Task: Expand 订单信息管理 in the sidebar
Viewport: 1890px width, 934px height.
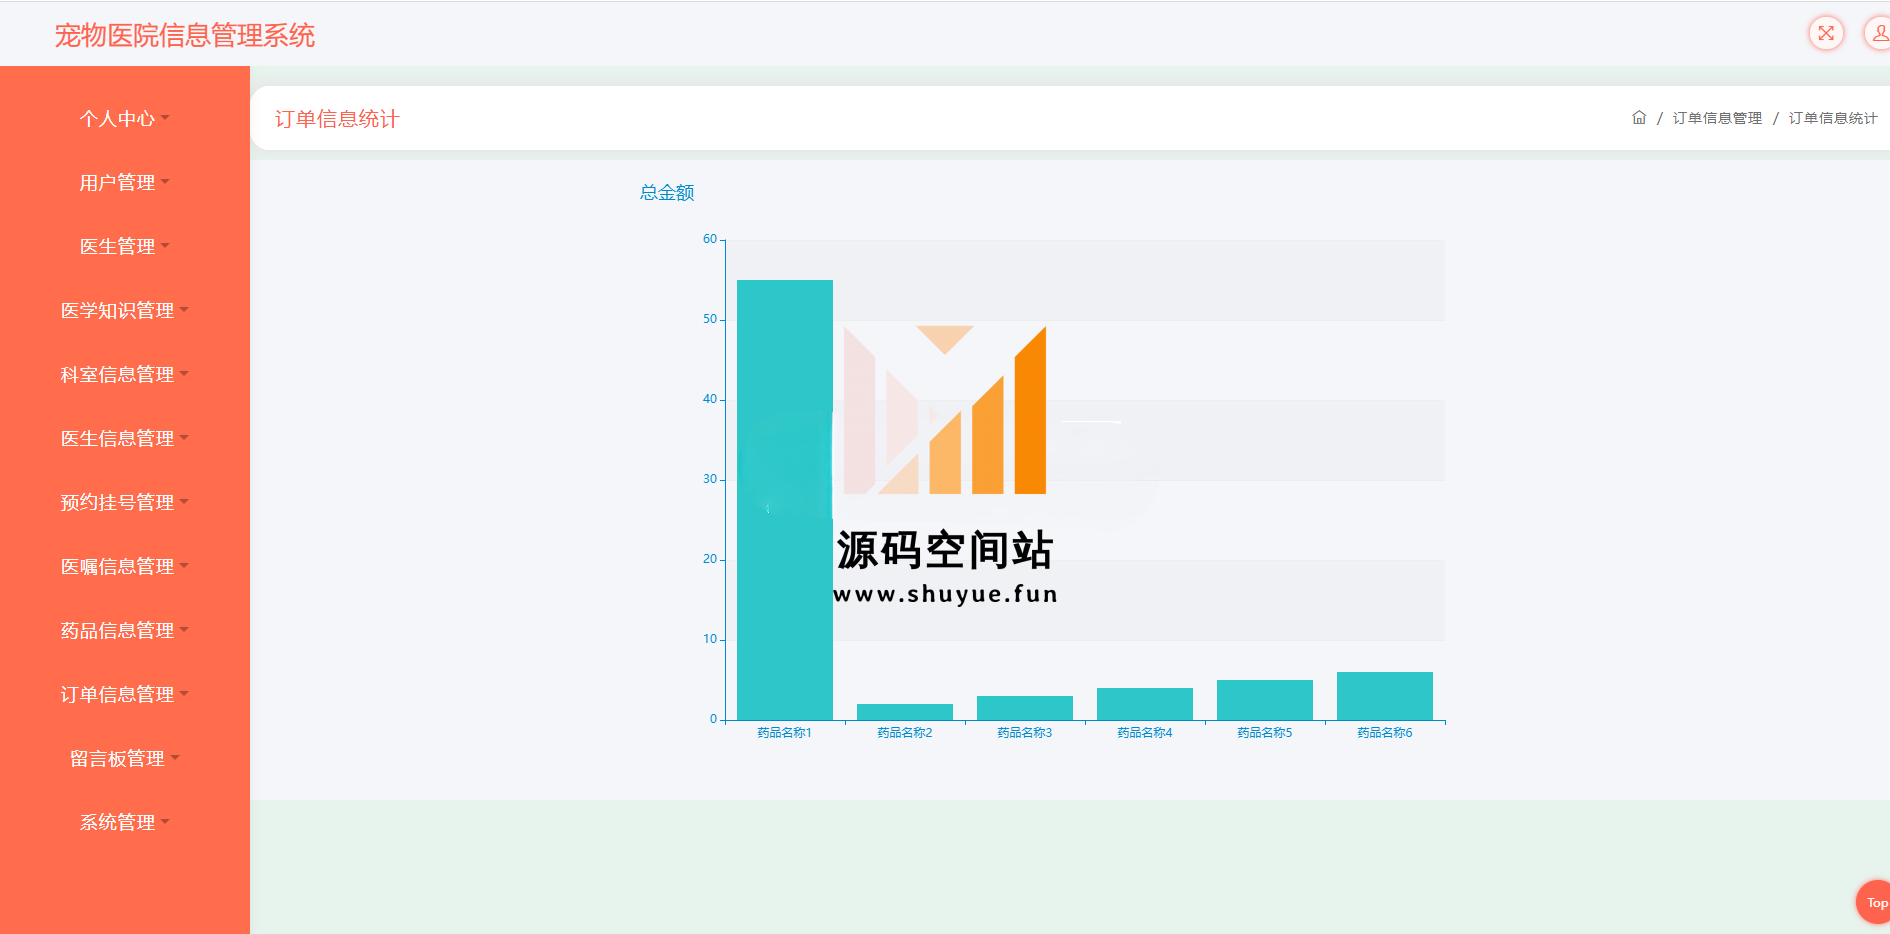Action: click(x=125, y=694)
